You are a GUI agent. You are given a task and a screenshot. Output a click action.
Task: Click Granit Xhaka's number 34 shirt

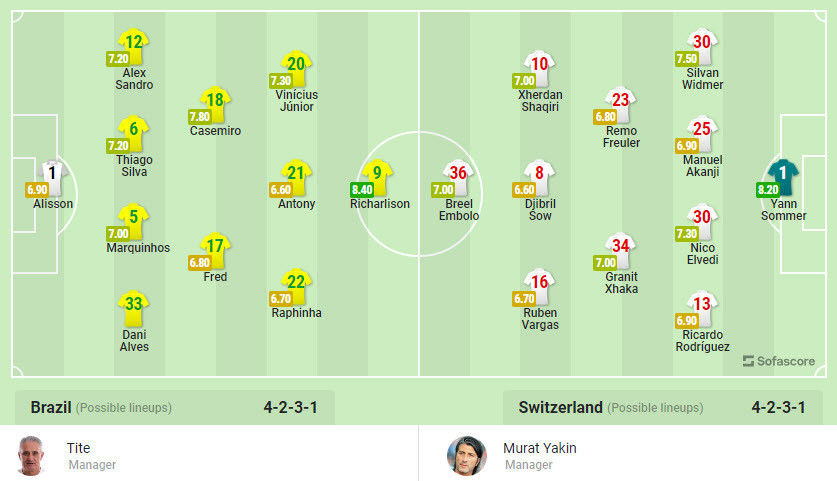(x=621, y=246)
